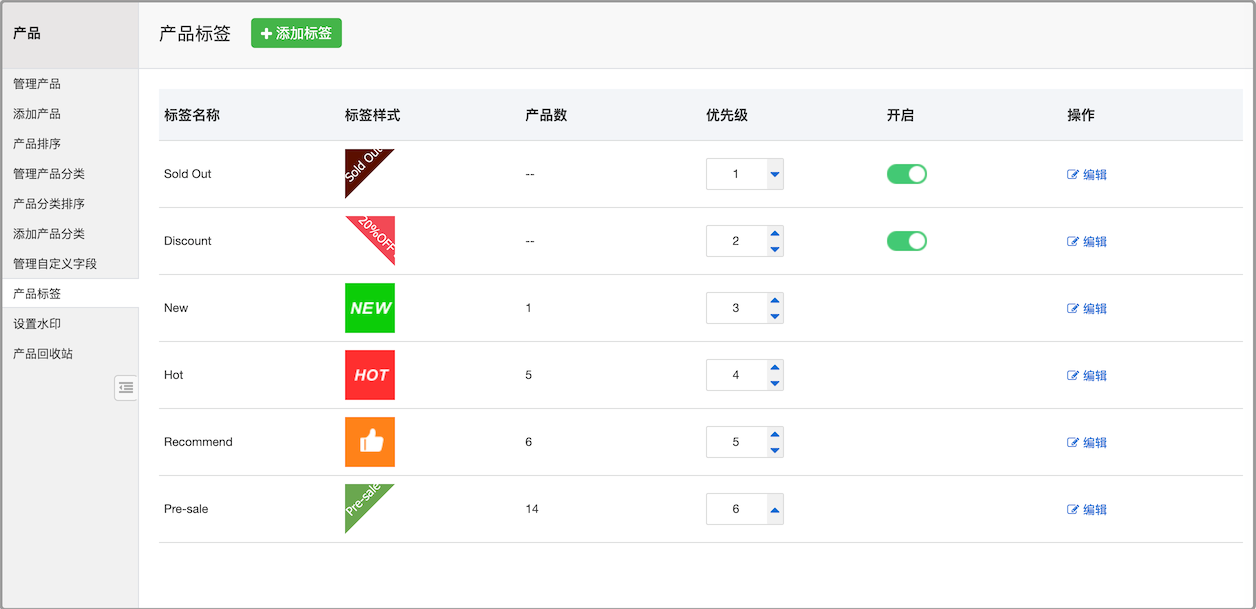Click the 添加标签 button
The width and height of the screenshot is (1256, 609).
(296, 33)
